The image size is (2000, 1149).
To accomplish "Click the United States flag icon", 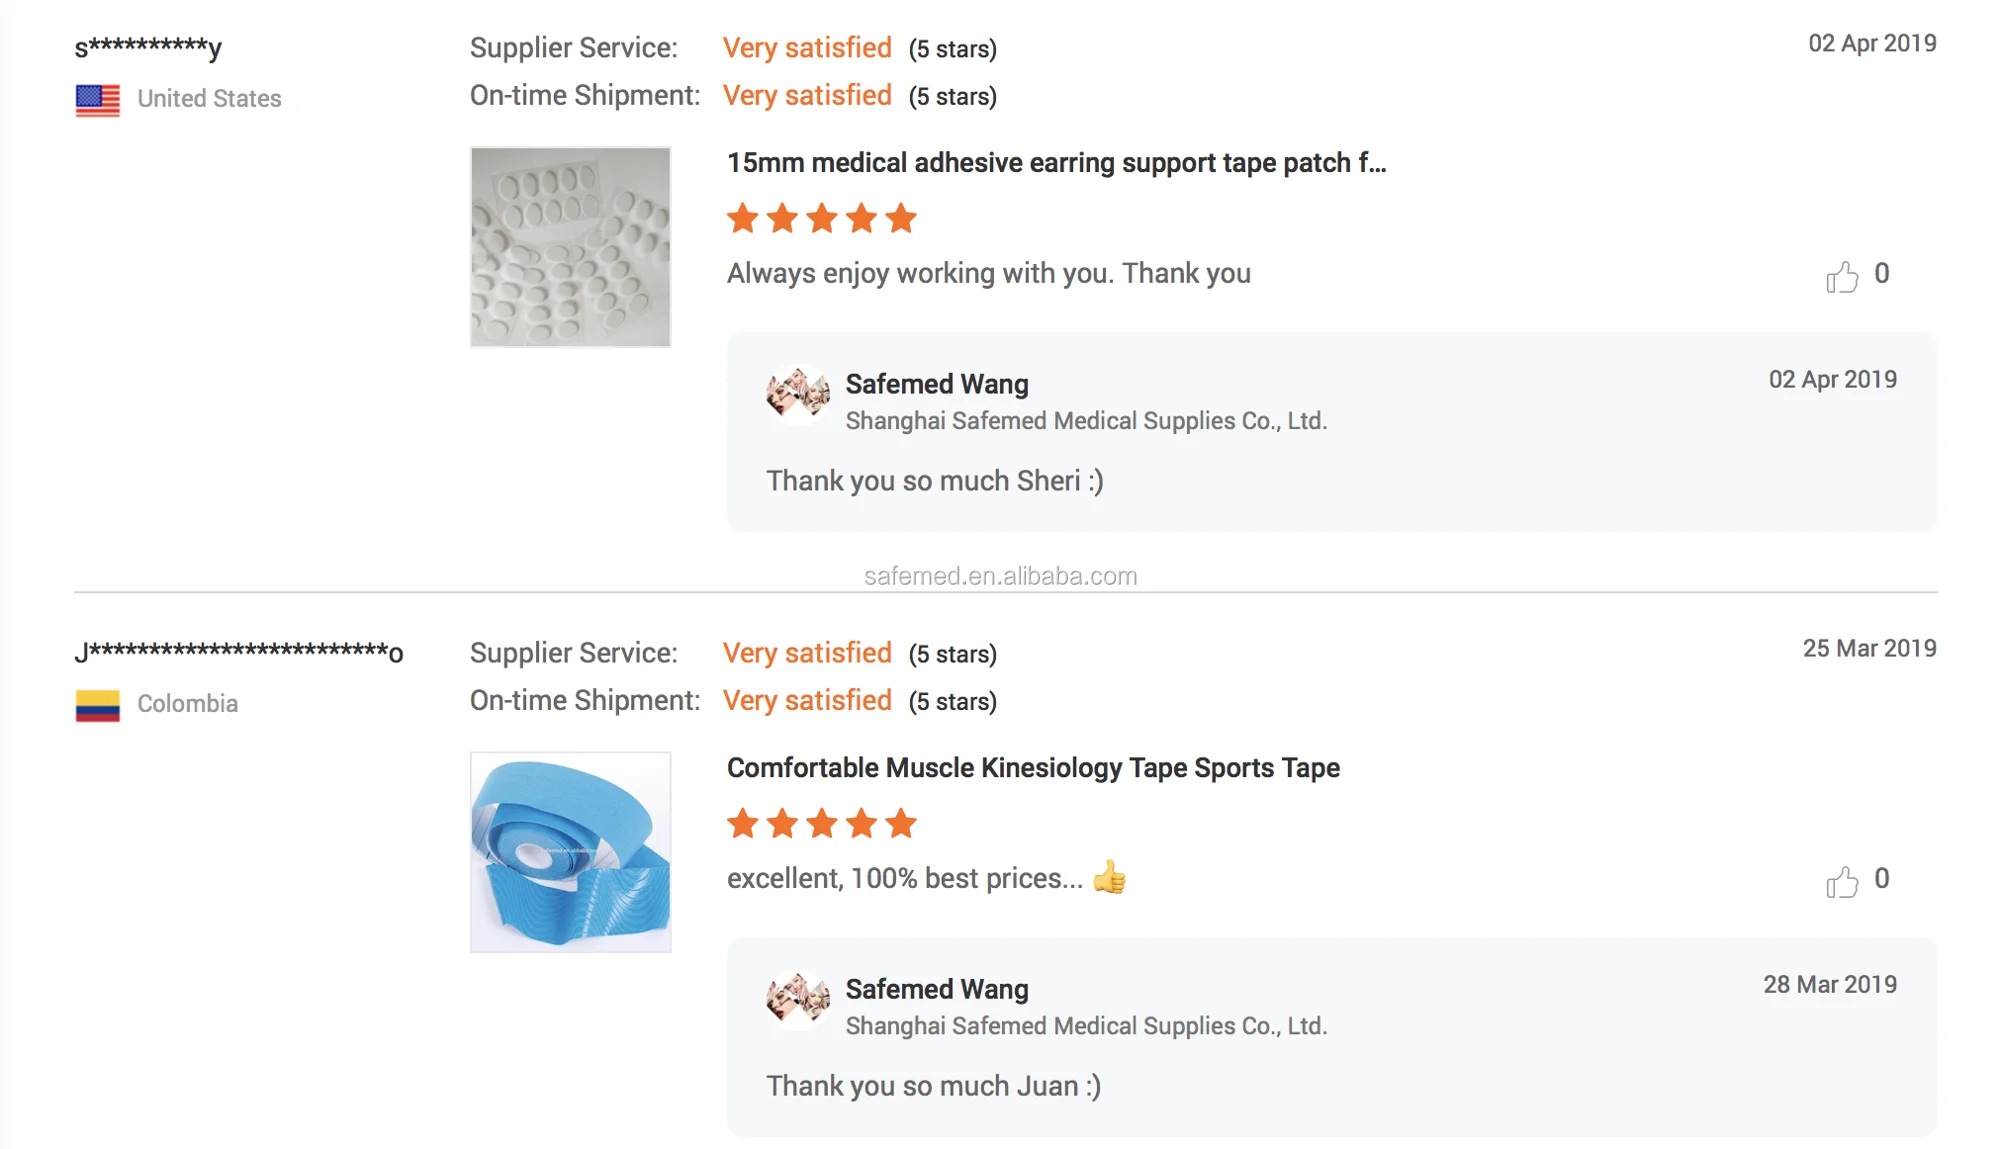I will pyautogui.click(x=98, y=100).
